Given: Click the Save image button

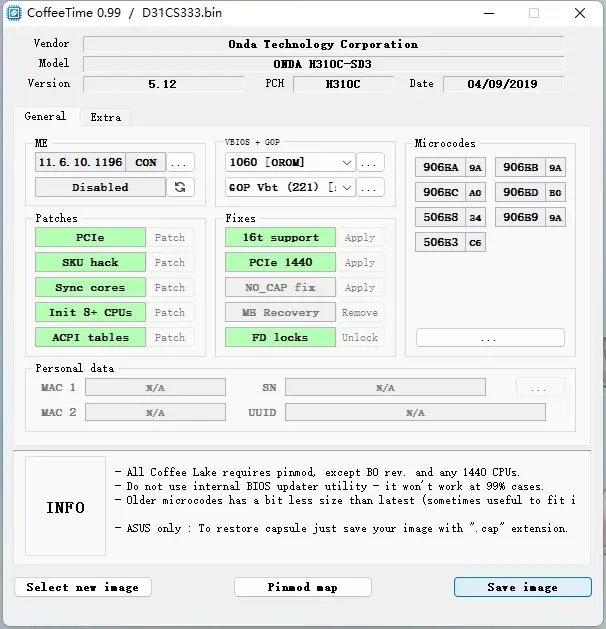Looking at the screenshot, I should 523,587.
